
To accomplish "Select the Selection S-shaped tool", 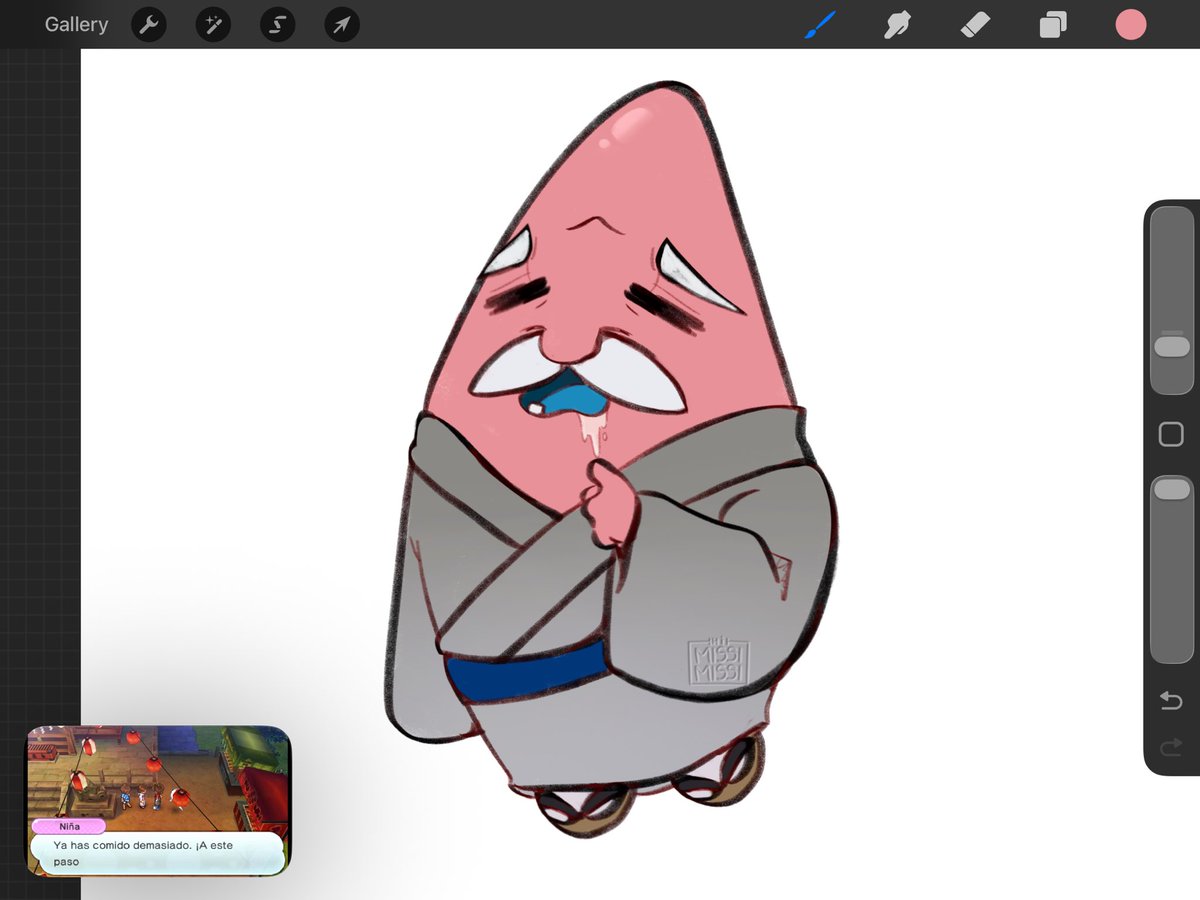I will coord(278,25).
